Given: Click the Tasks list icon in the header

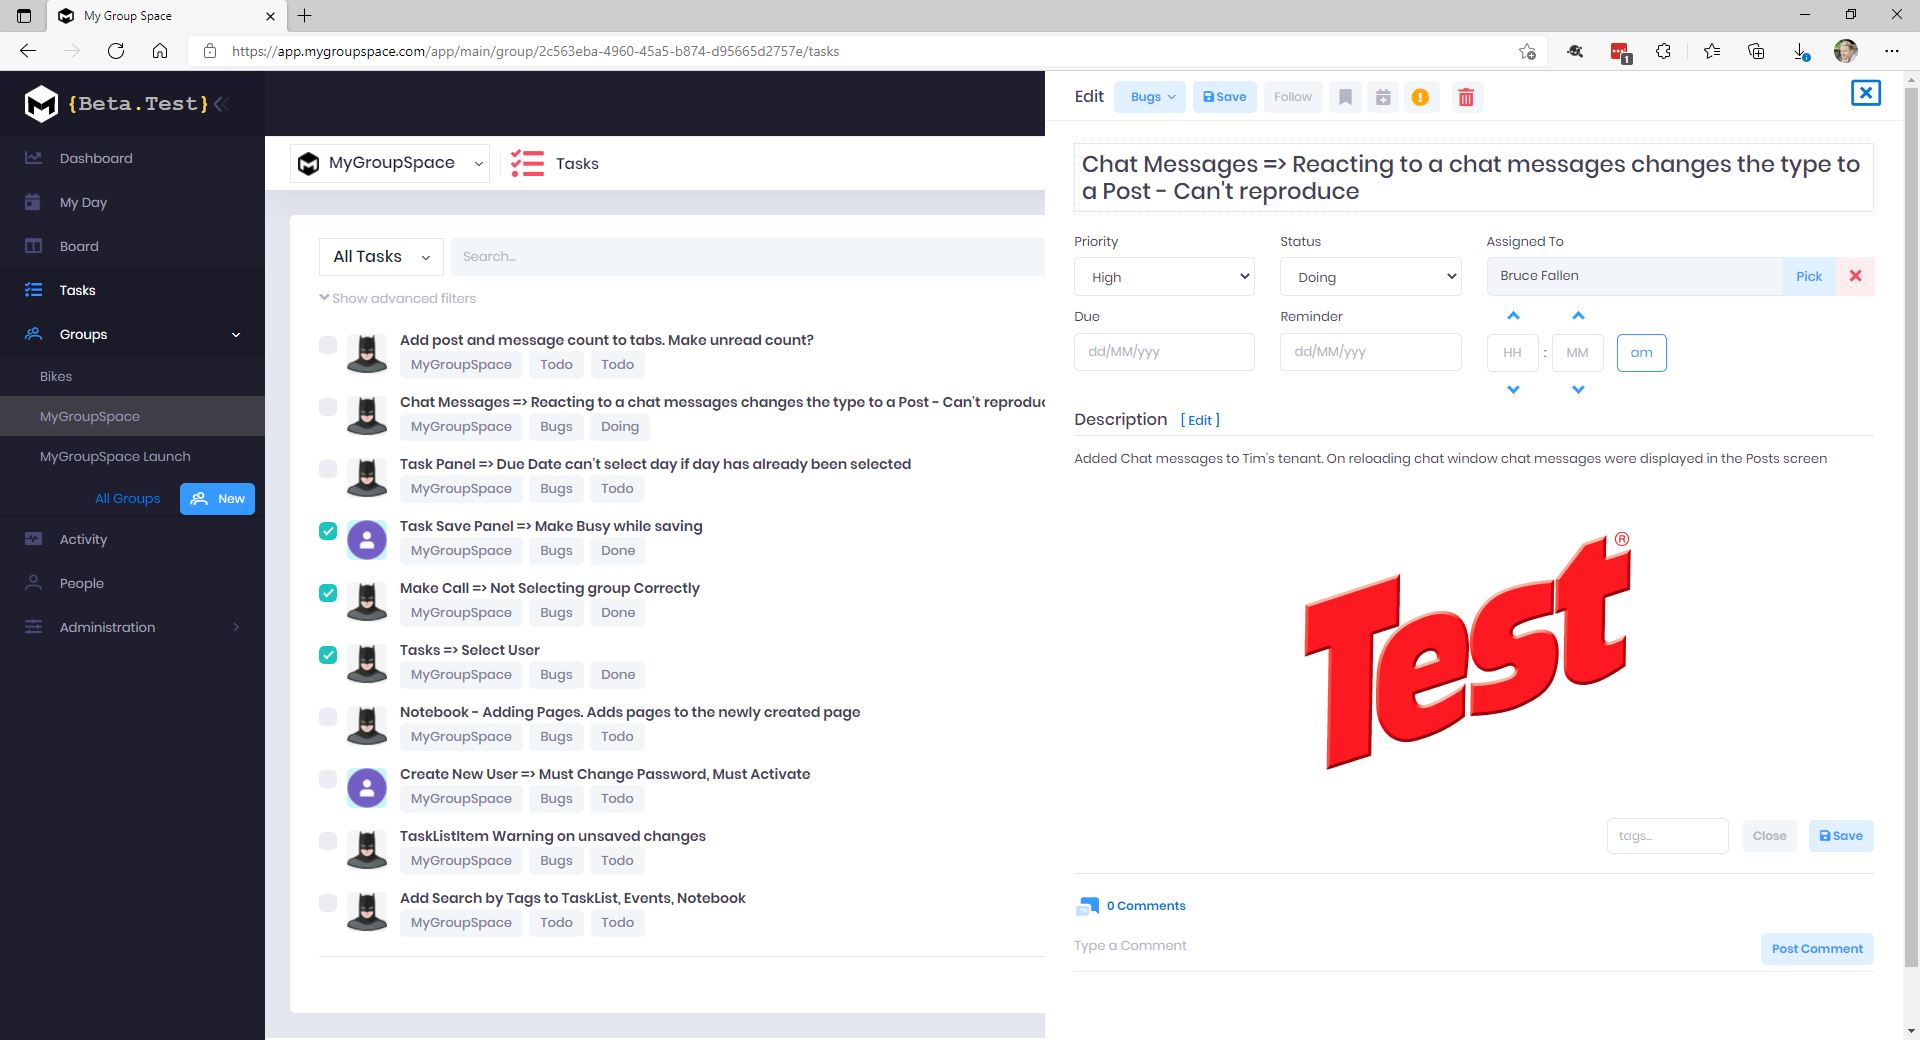Looking at the screenshot, I should coord(527,163).
